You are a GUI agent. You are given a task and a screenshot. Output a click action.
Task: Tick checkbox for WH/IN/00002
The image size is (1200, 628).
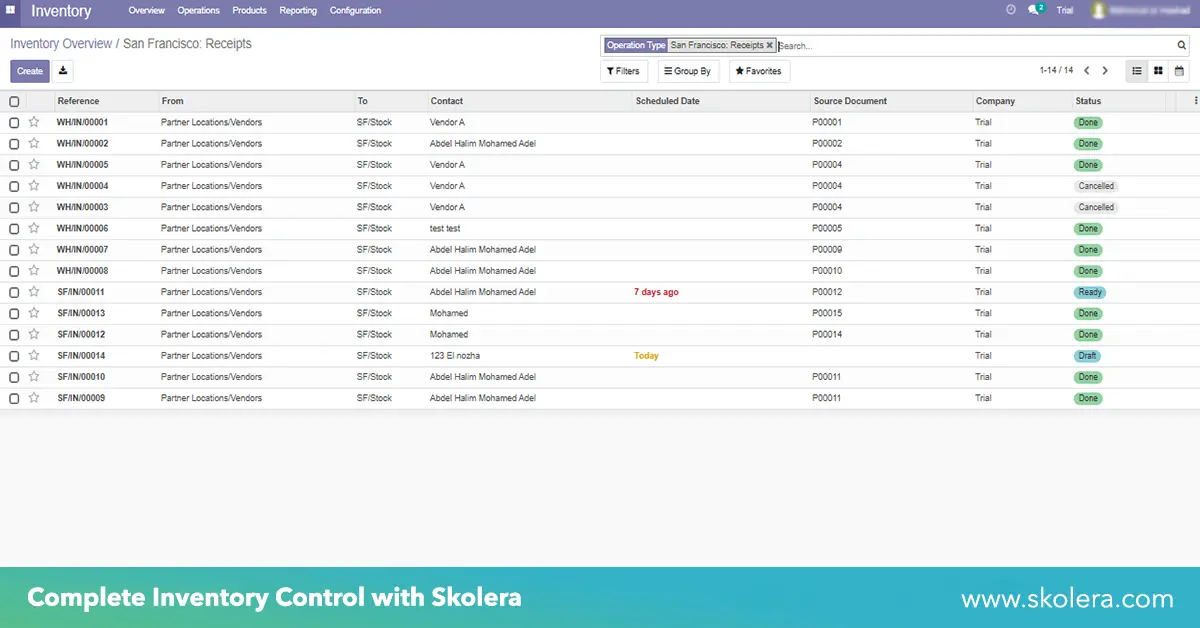pos(14,144)
